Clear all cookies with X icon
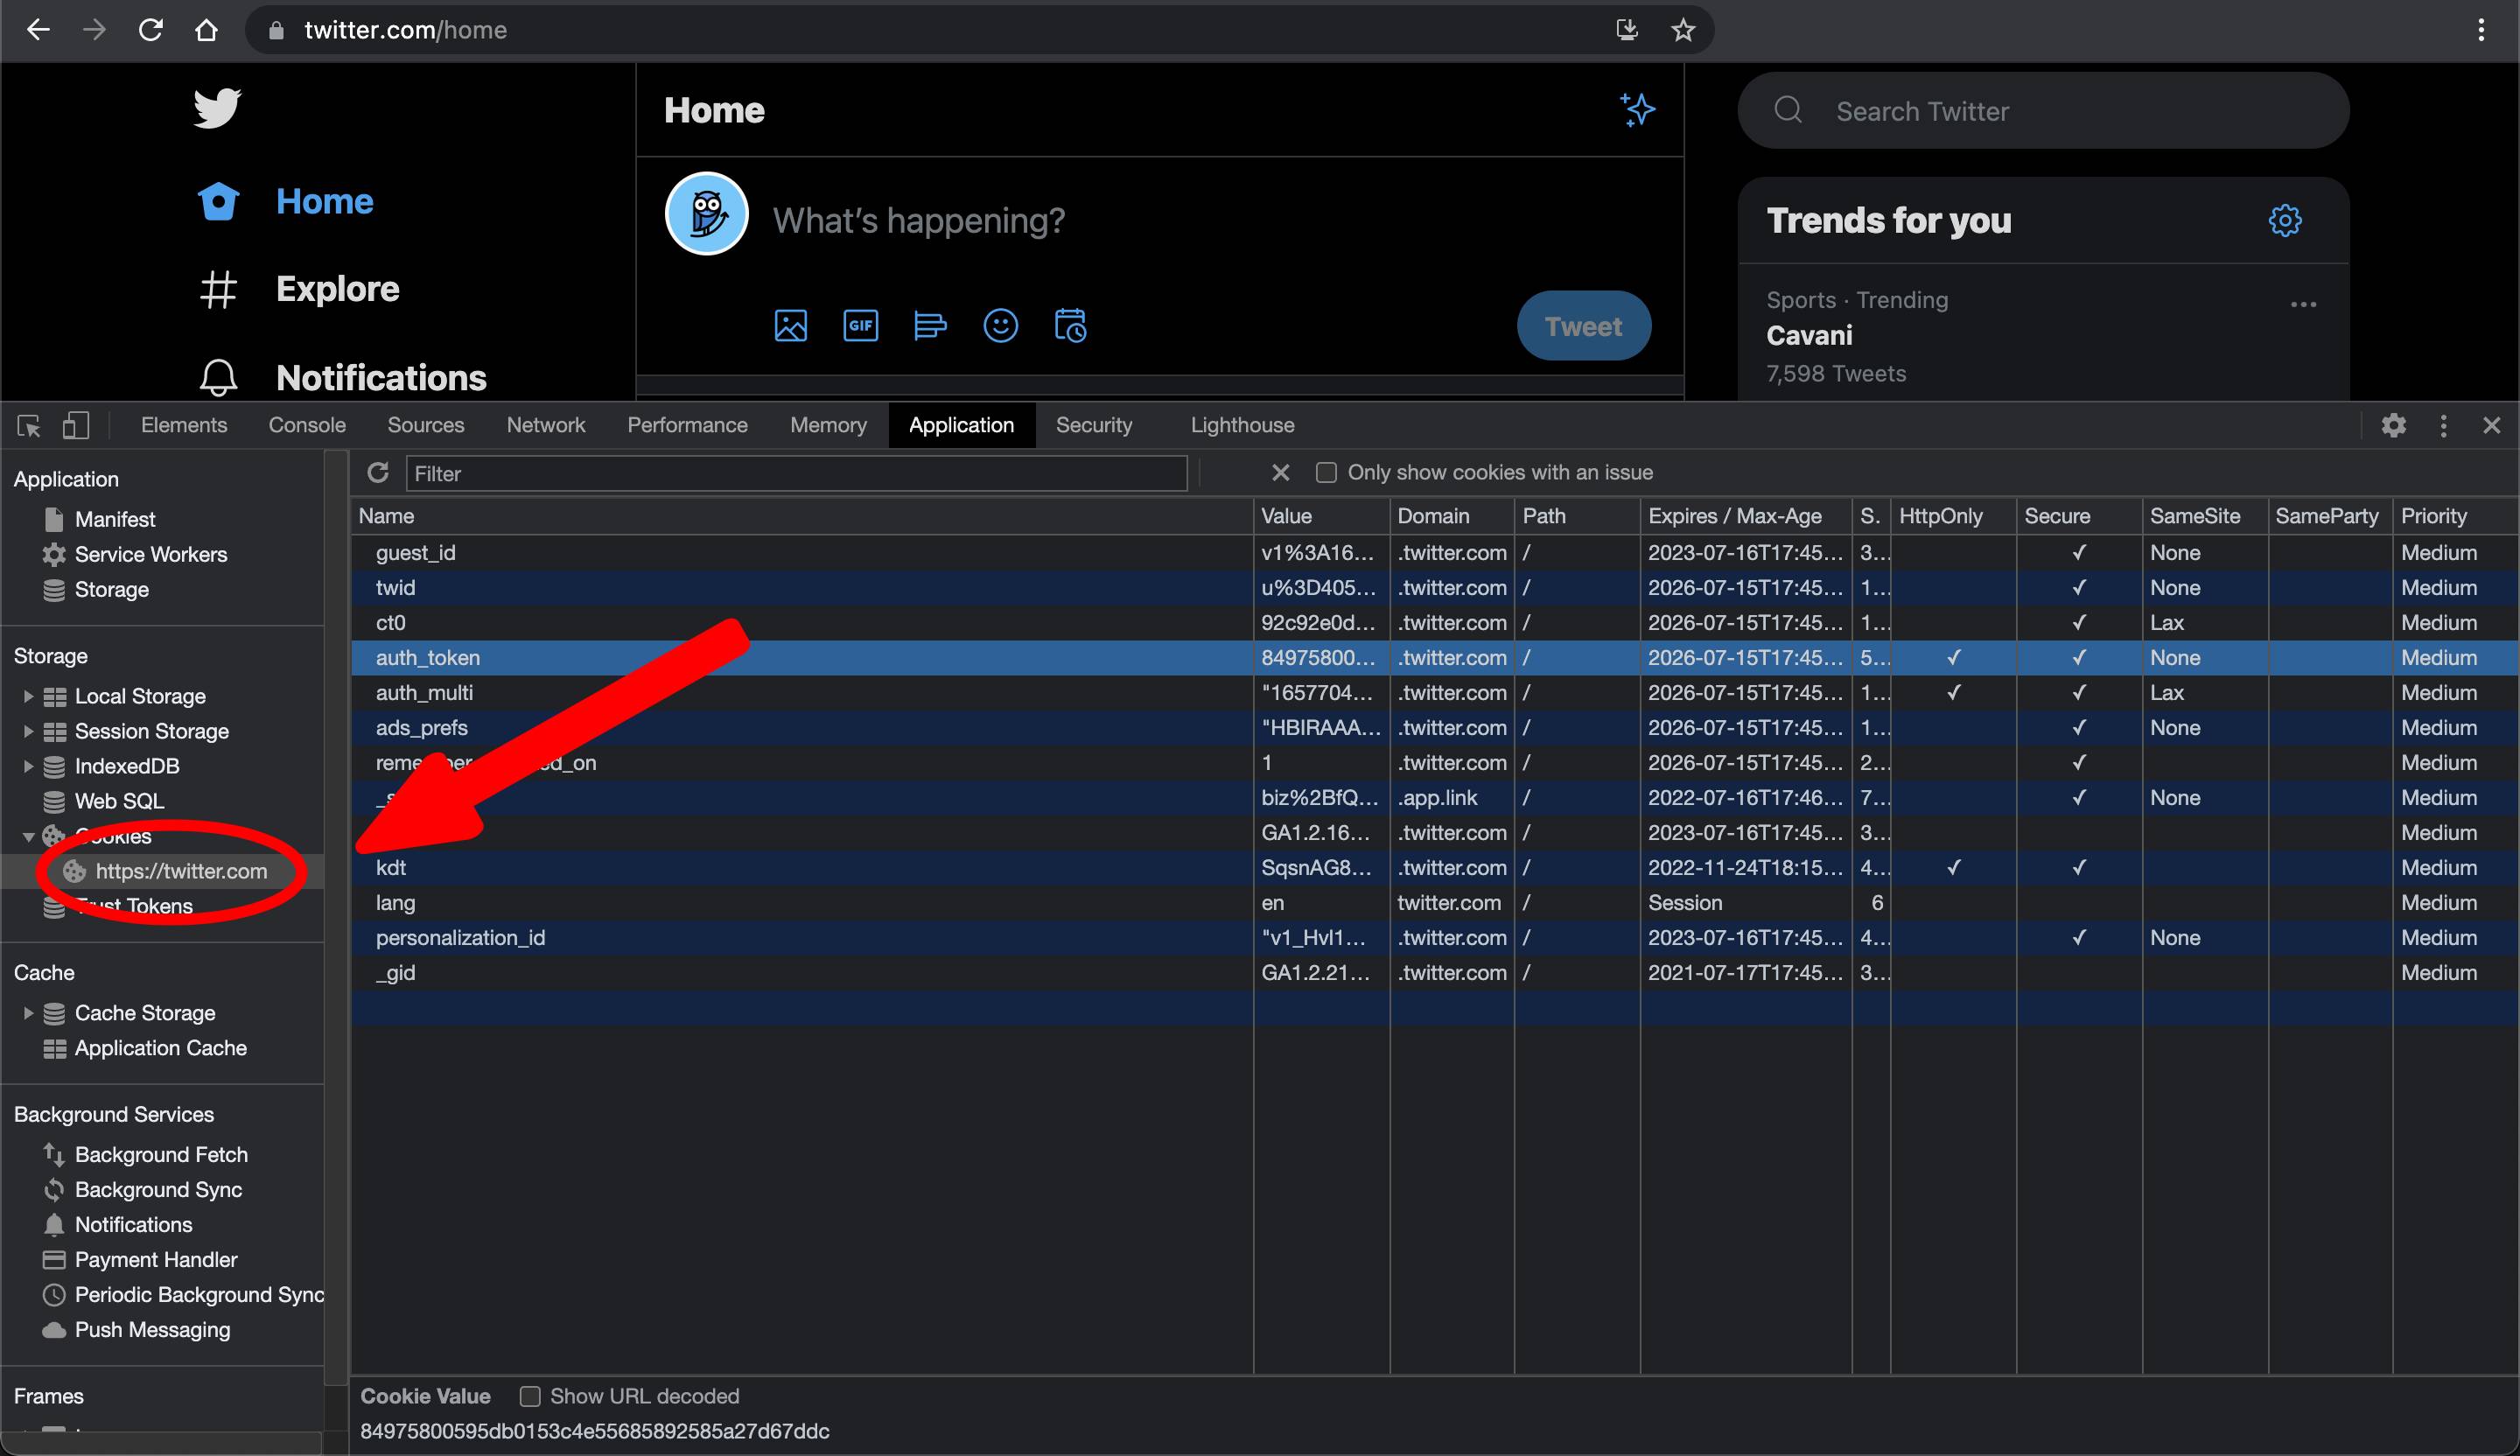2520x1456 pixels. 1280,473
